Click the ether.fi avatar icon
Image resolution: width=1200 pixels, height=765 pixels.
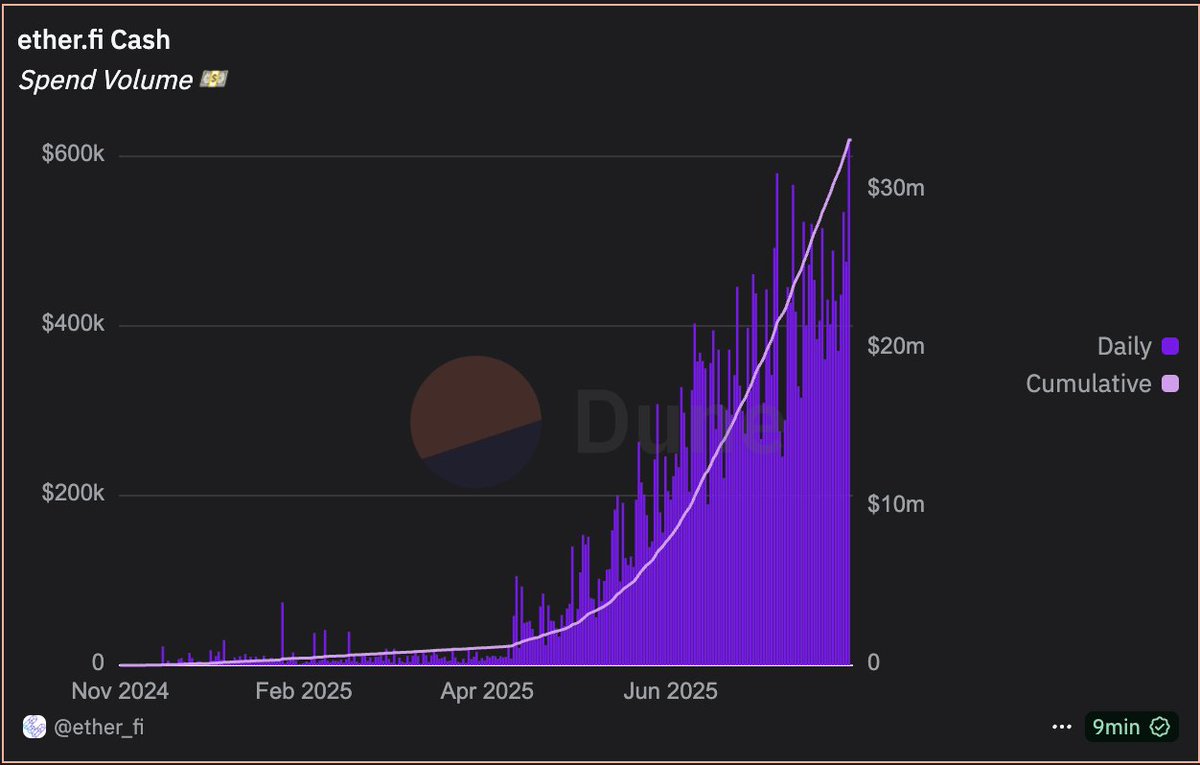pos(34,727)
